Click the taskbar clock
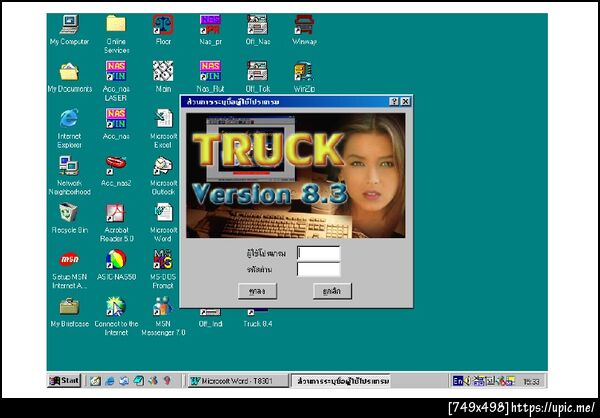600x418 pixels. pos(532,382)
